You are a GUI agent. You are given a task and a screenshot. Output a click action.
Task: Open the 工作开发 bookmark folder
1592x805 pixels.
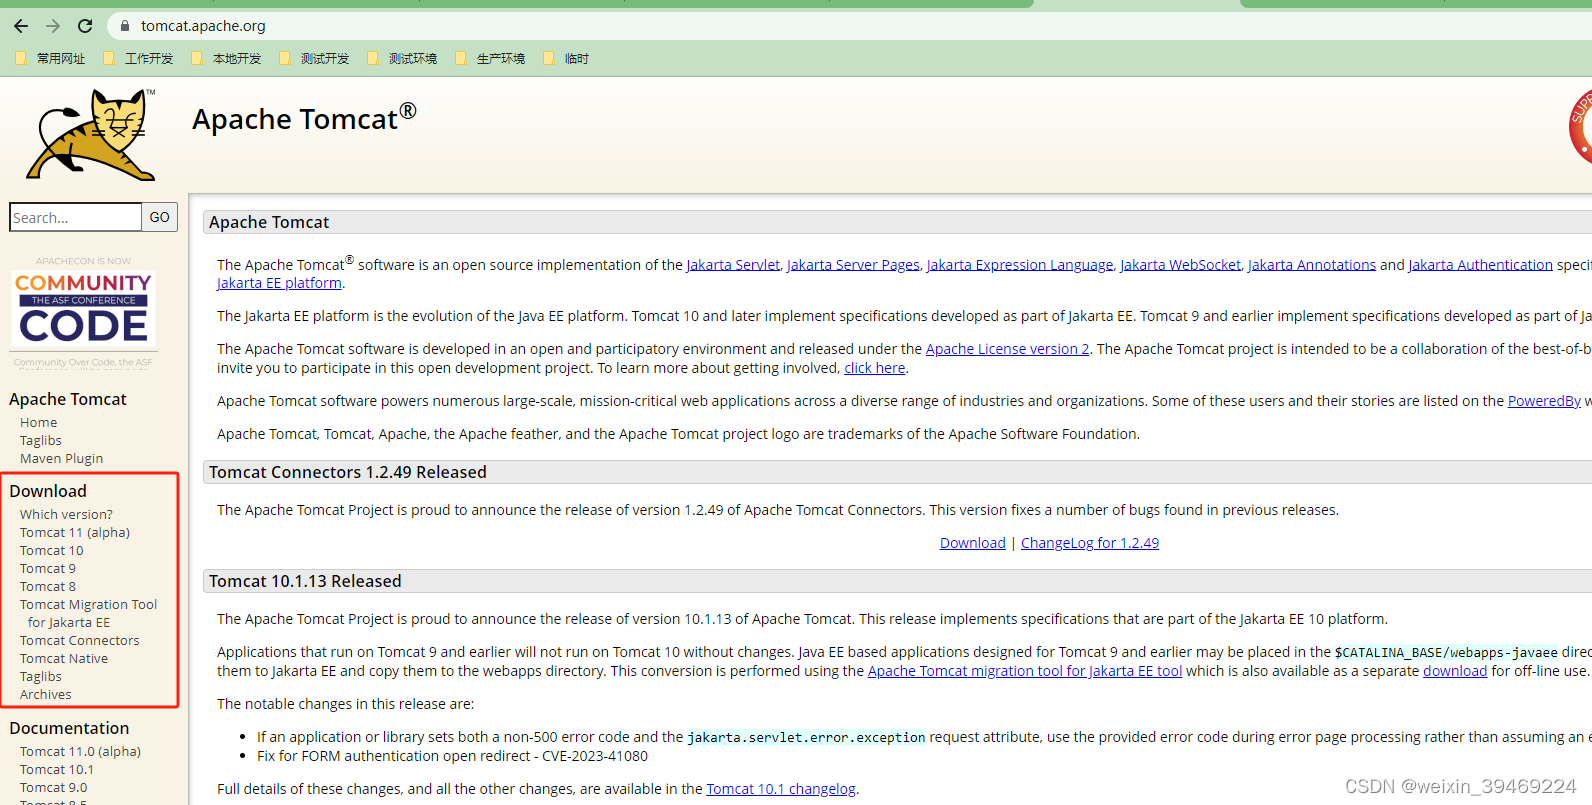point(138,59)
